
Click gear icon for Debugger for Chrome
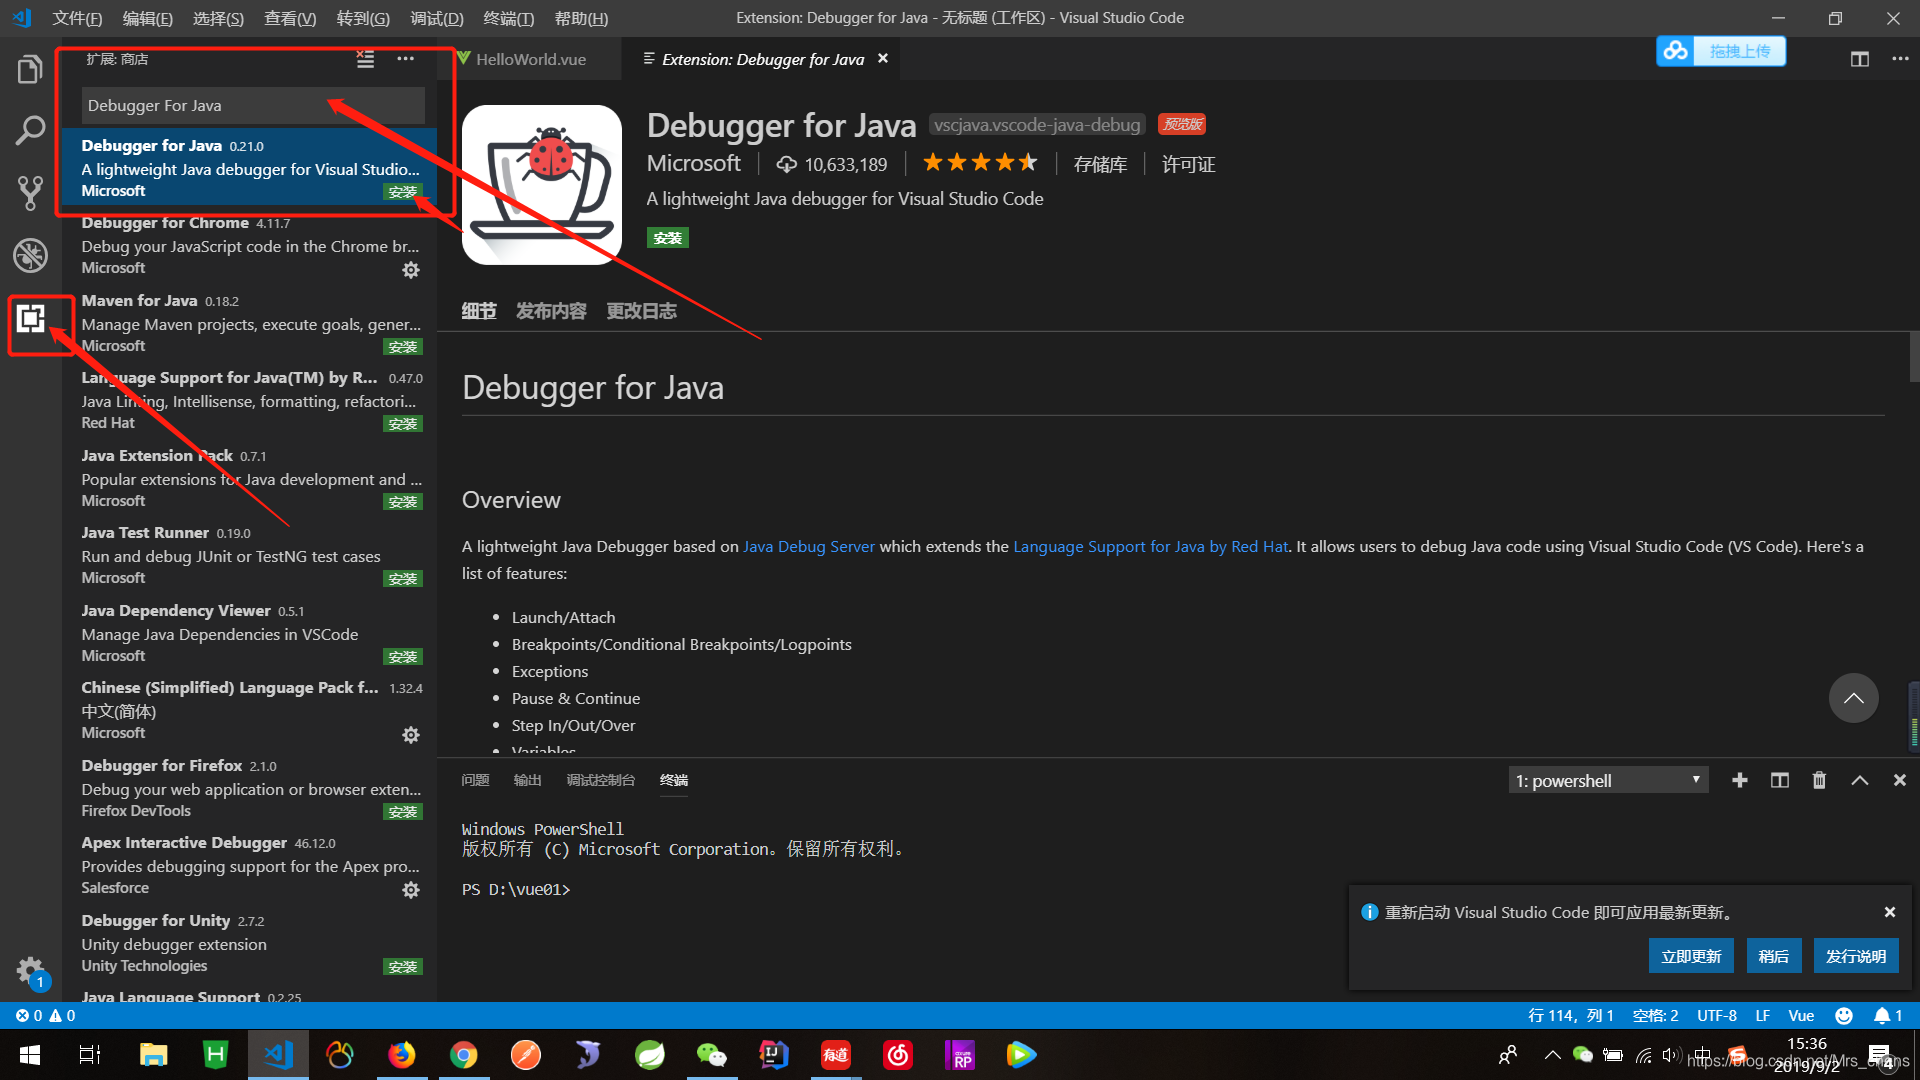(x=410, y=270)
